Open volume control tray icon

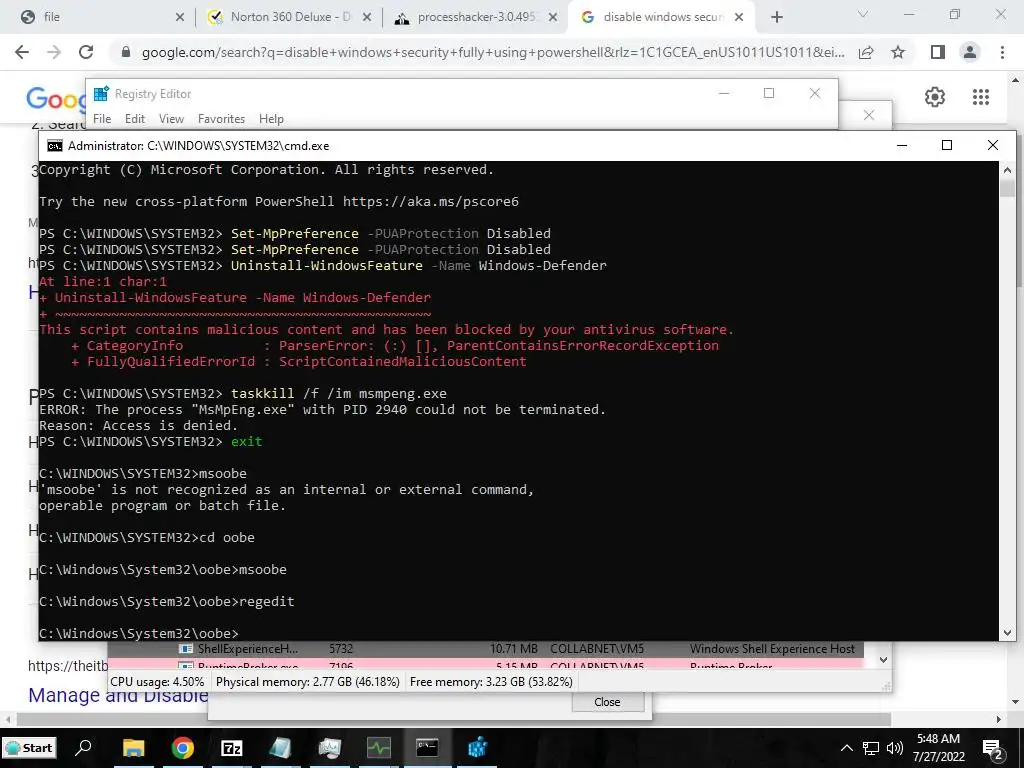click(895, 748)
